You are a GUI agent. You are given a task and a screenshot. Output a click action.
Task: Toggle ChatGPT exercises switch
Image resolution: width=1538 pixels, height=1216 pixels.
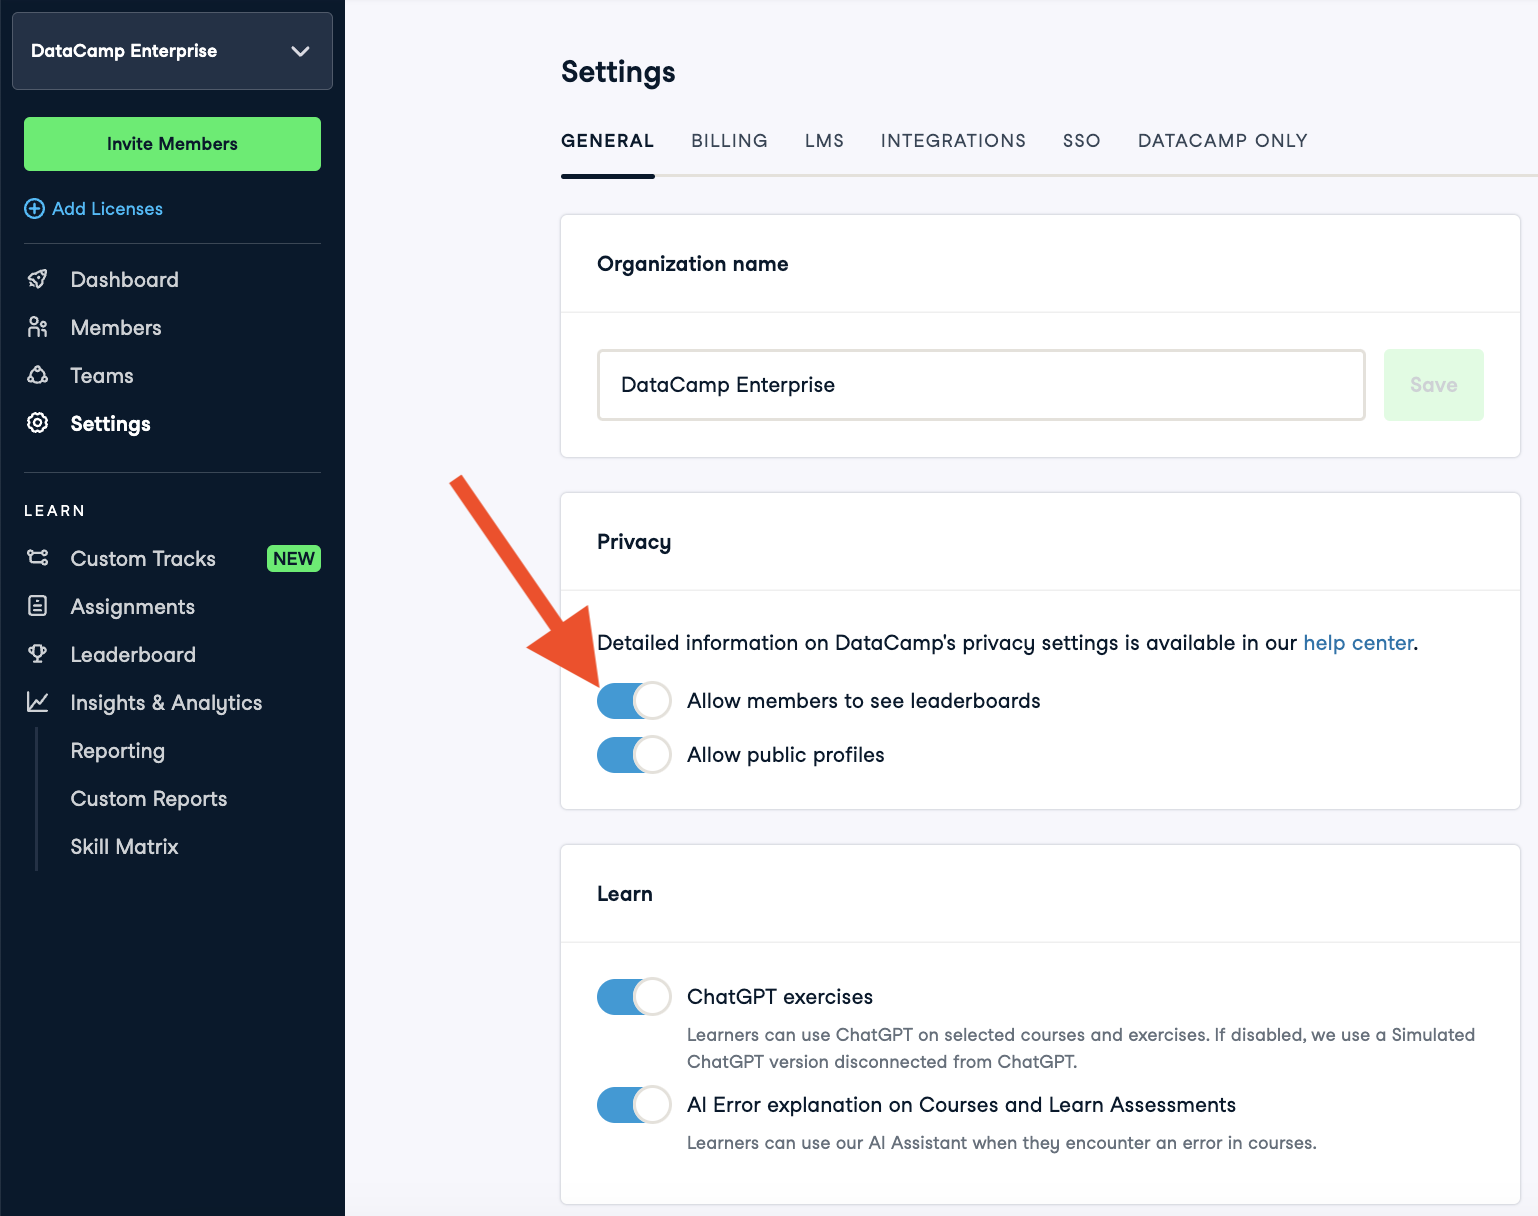[633, 997]
